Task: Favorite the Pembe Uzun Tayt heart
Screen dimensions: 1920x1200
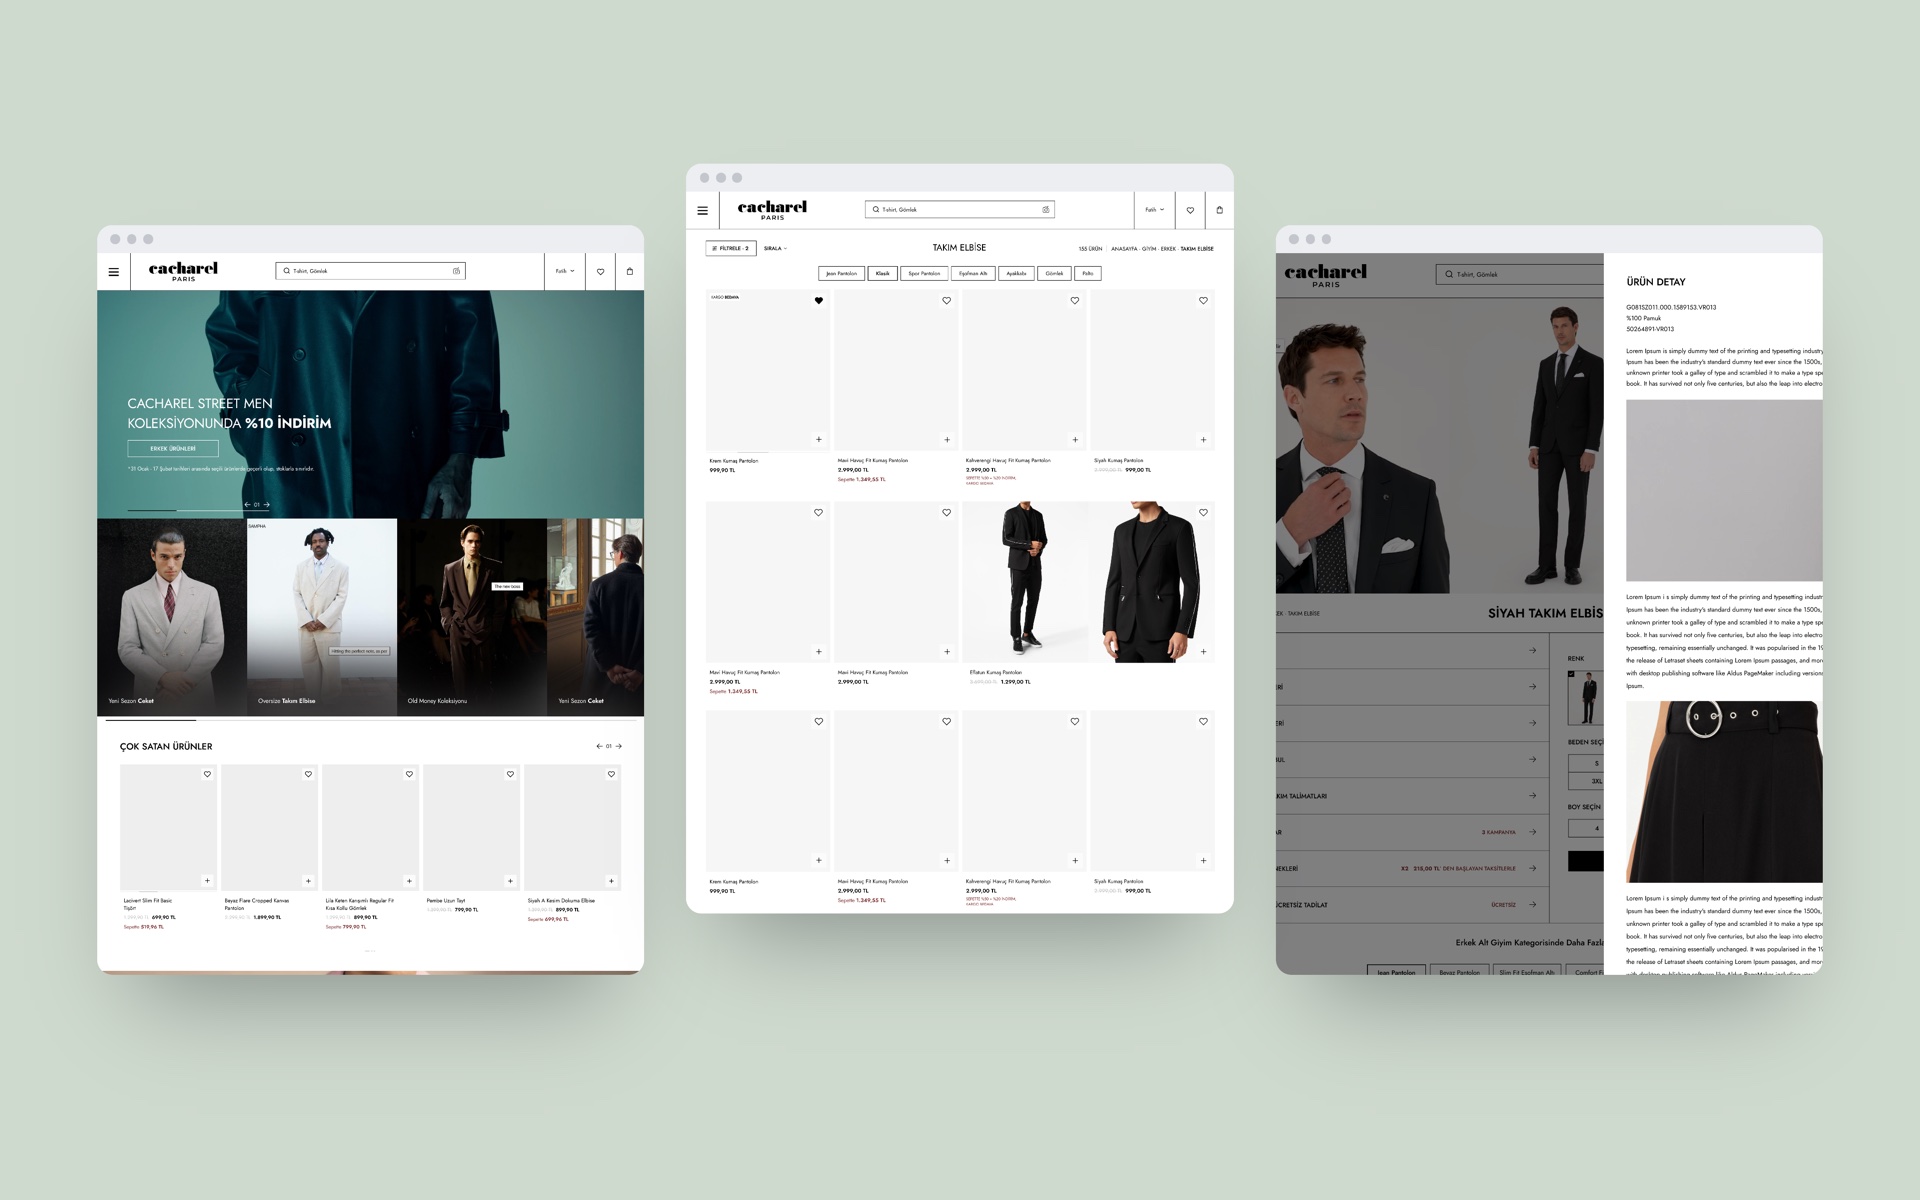Action: [x=510, y=774]
